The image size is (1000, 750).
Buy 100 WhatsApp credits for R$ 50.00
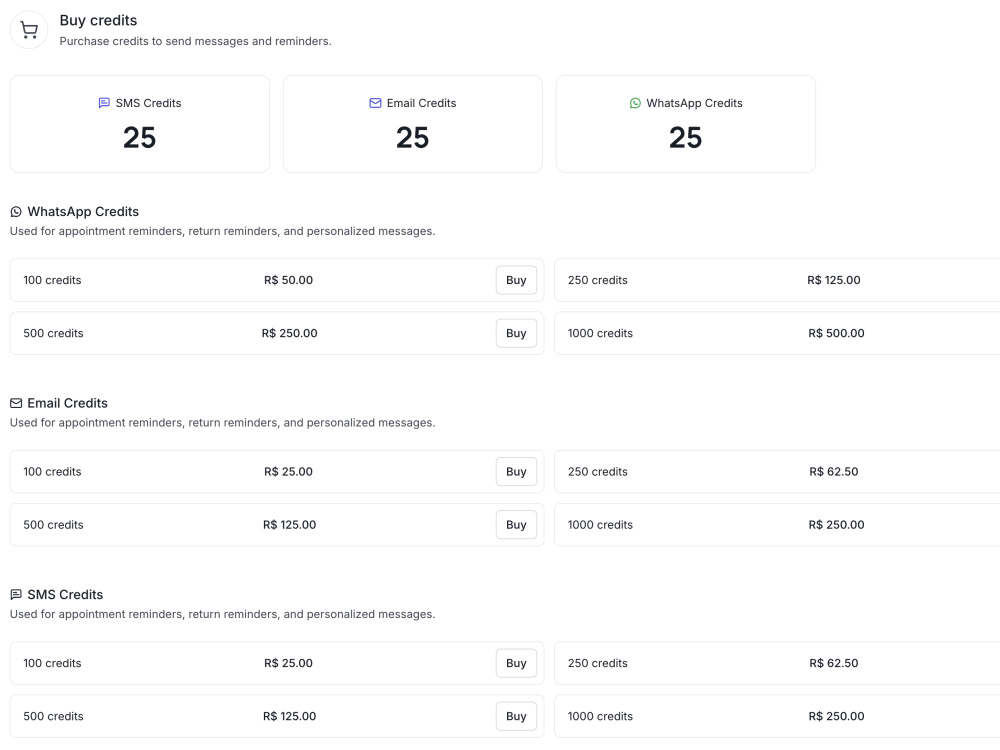pyautogui.click(x=516, y=280)
